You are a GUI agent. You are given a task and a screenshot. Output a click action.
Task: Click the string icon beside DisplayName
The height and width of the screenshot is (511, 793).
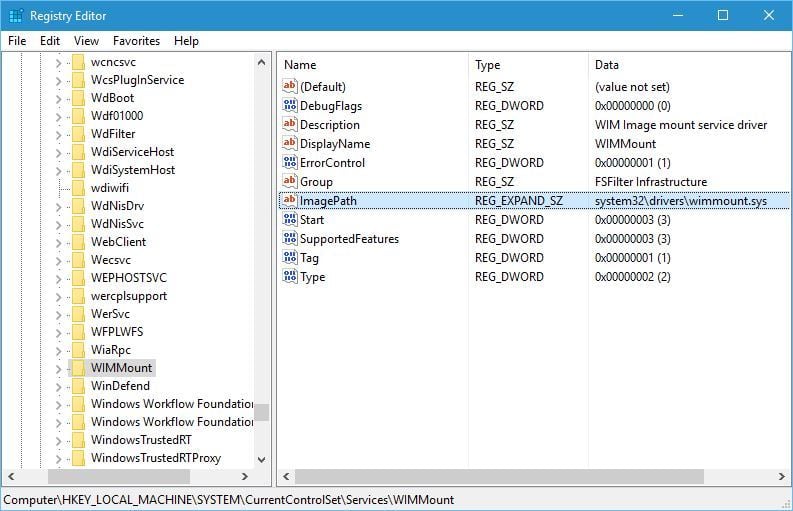point(289,143)
